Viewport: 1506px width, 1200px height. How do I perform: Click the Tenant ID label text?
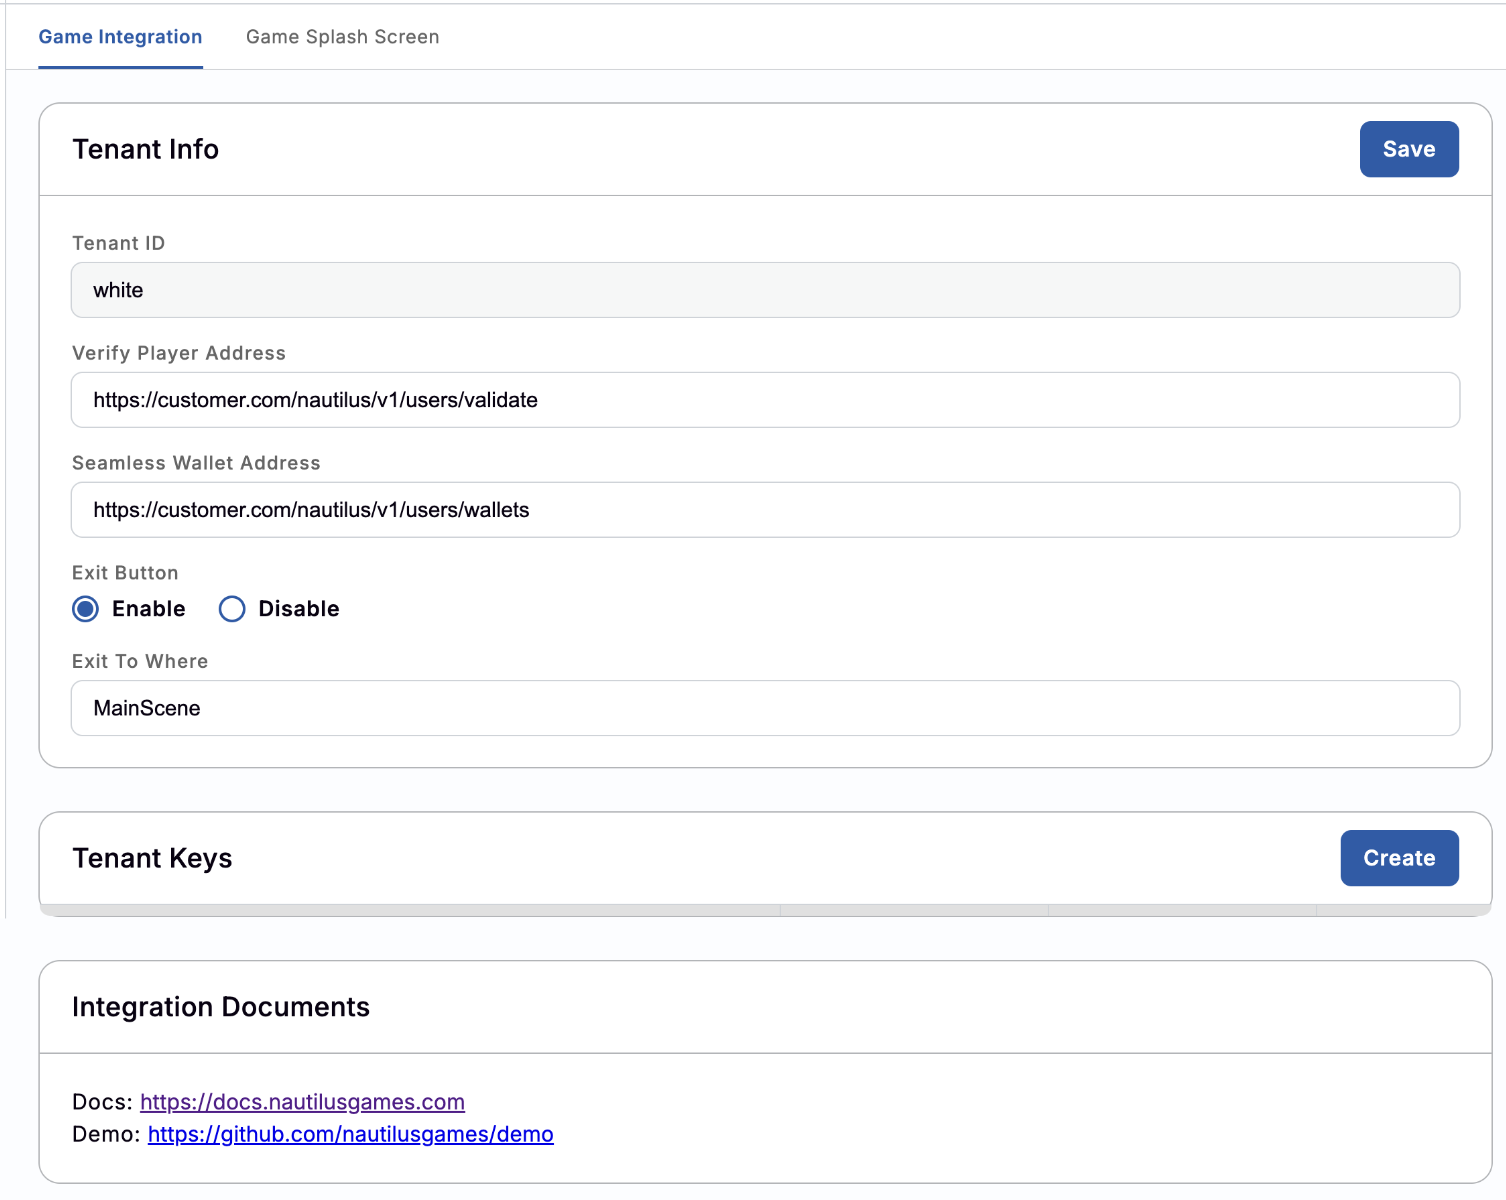(x=118, y=243)
